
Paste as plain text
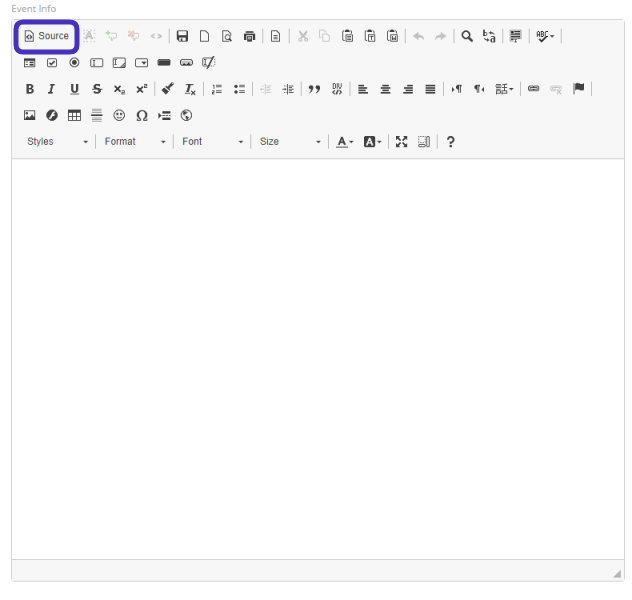(370, 36)
